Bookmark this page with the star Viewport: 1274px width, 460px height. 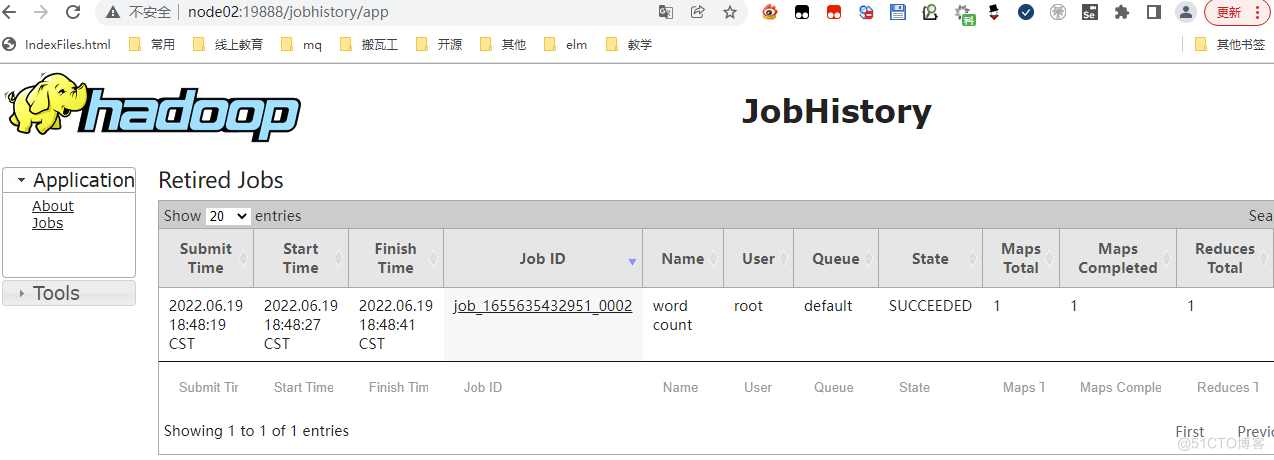point(730,13)
